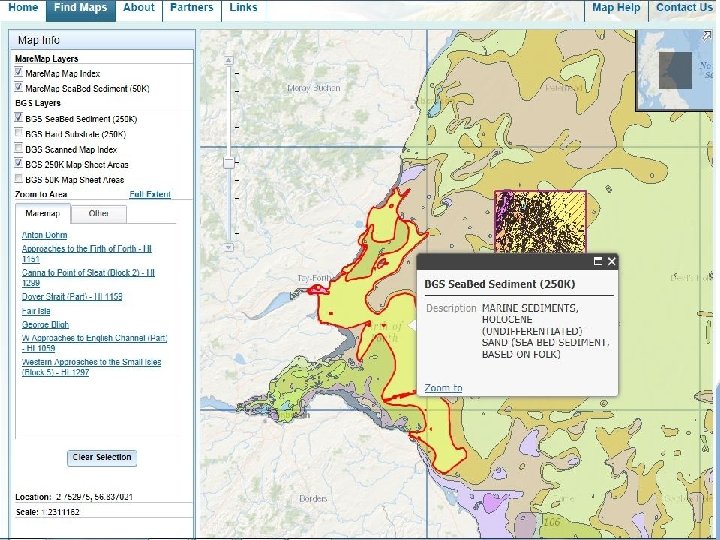This screenshot has height=540, width=720.
Task: Click the popup Description text
Action: tap(546, 331)
